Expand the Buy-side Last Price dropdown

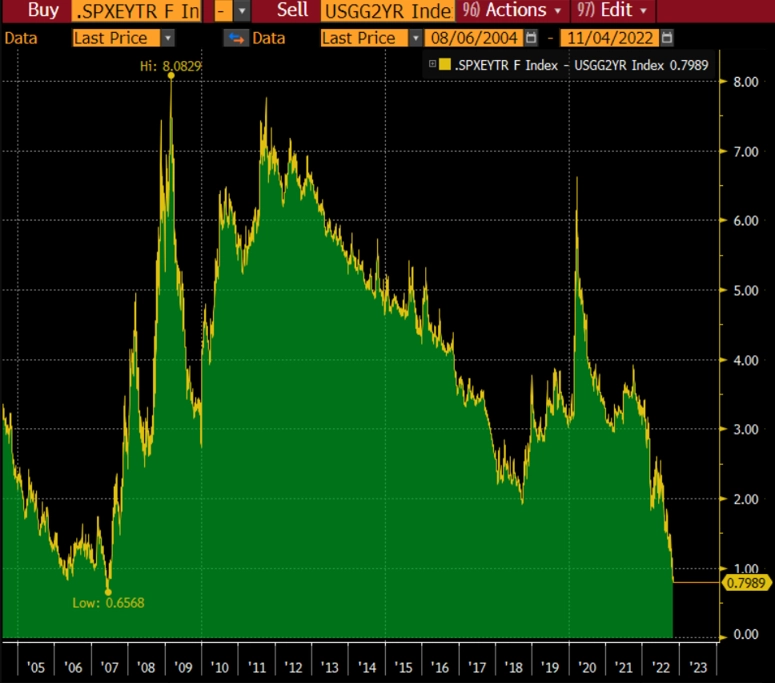pyautogui.click(x=168, y=38)
